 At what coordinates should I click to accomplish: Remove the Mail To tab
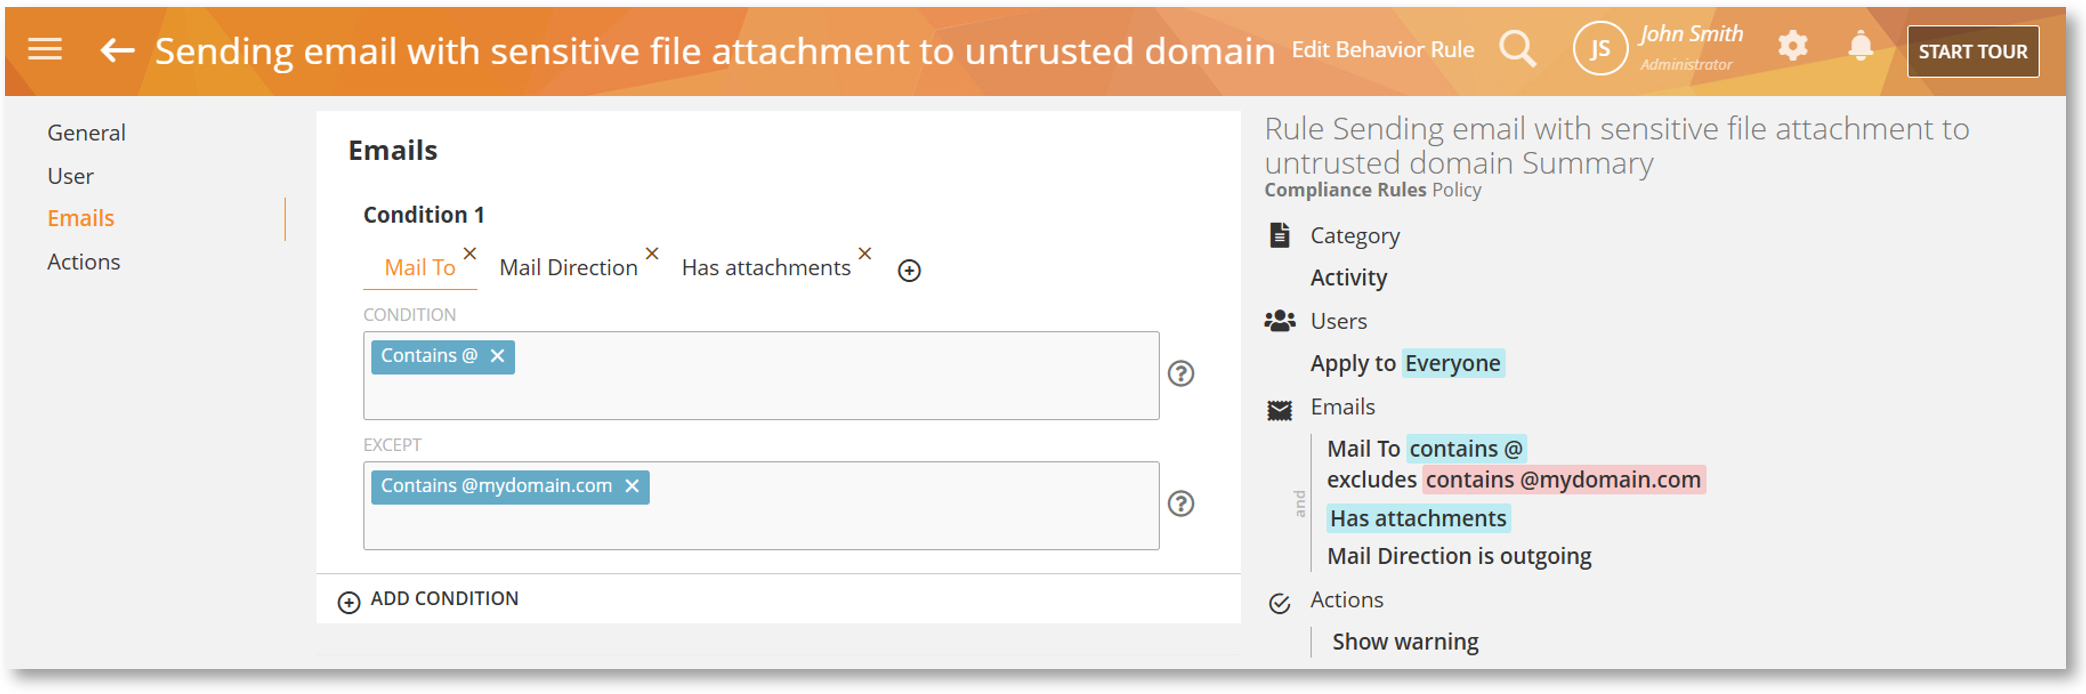[470, 253]
